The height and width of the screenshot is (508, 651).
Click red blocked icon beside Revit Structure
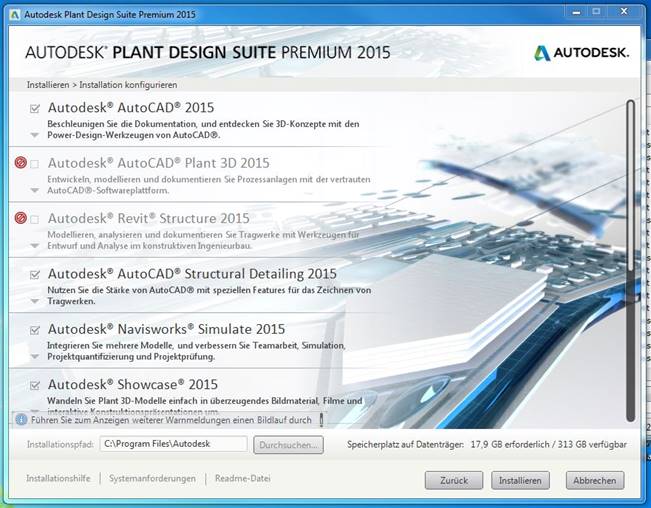(x=21, y=217)
